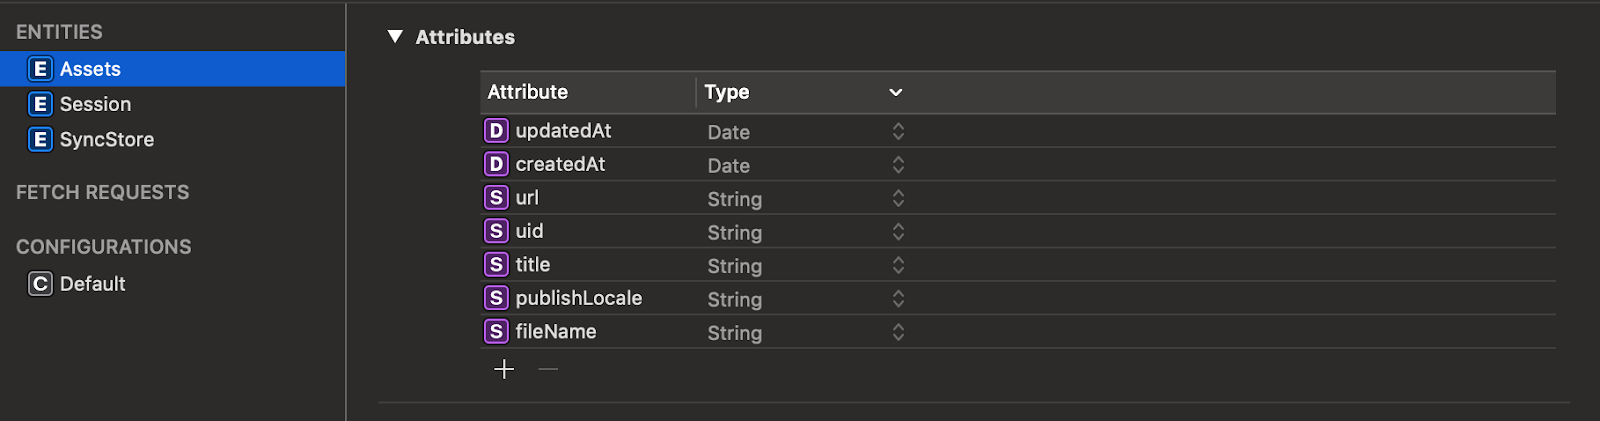Viewport: 1600px width, 421px height.
Task: Click the Attribute column header
Action: tap(588, 92)
